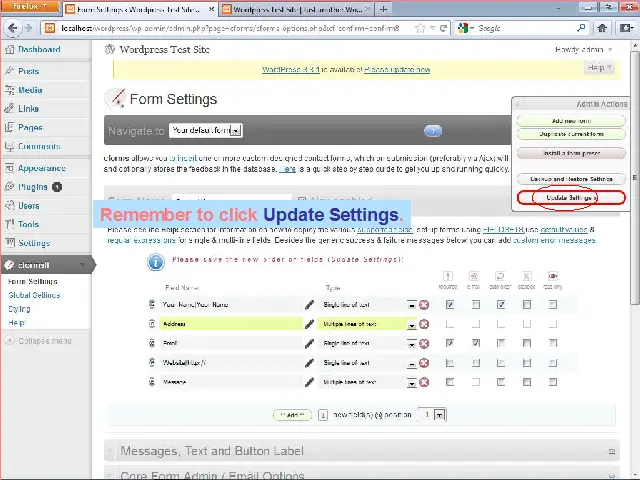Click the pencil edit icon for Website field

coord(309,362)
